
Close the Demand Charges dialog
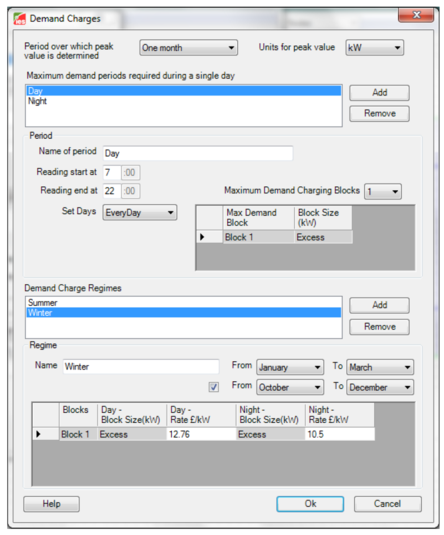tap(416, 15)
